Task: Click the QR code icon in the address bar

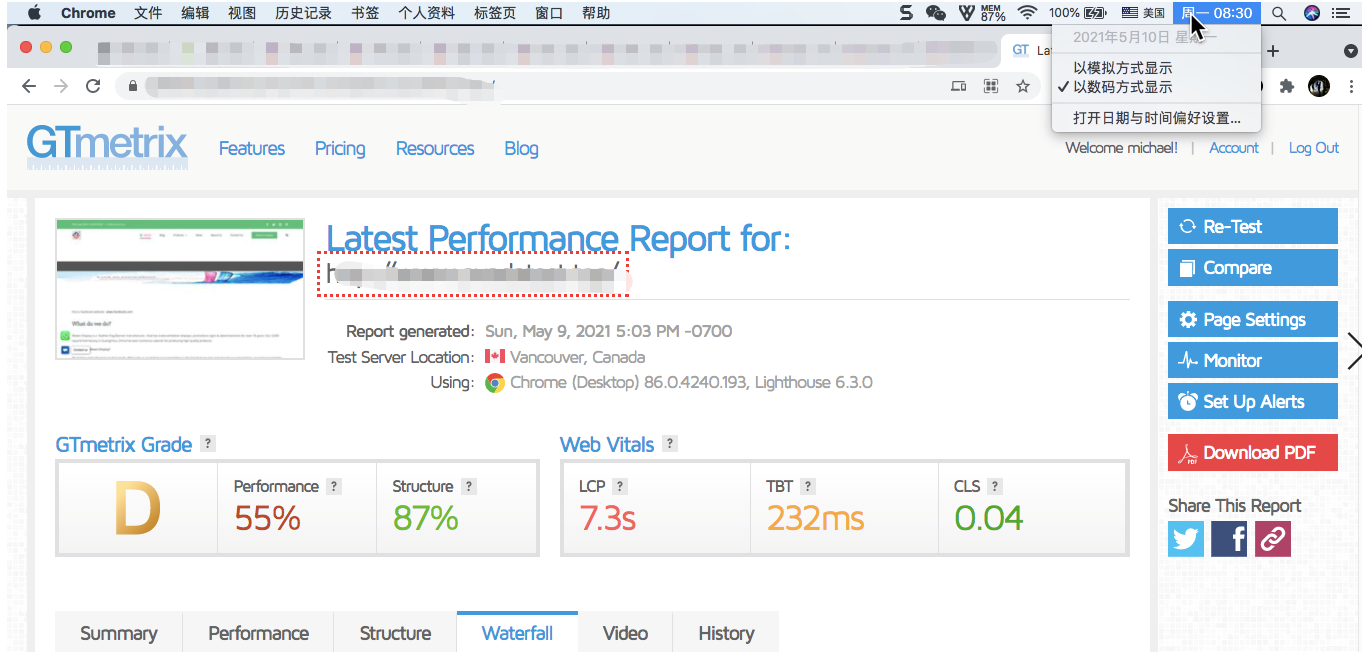Action: 991,87
